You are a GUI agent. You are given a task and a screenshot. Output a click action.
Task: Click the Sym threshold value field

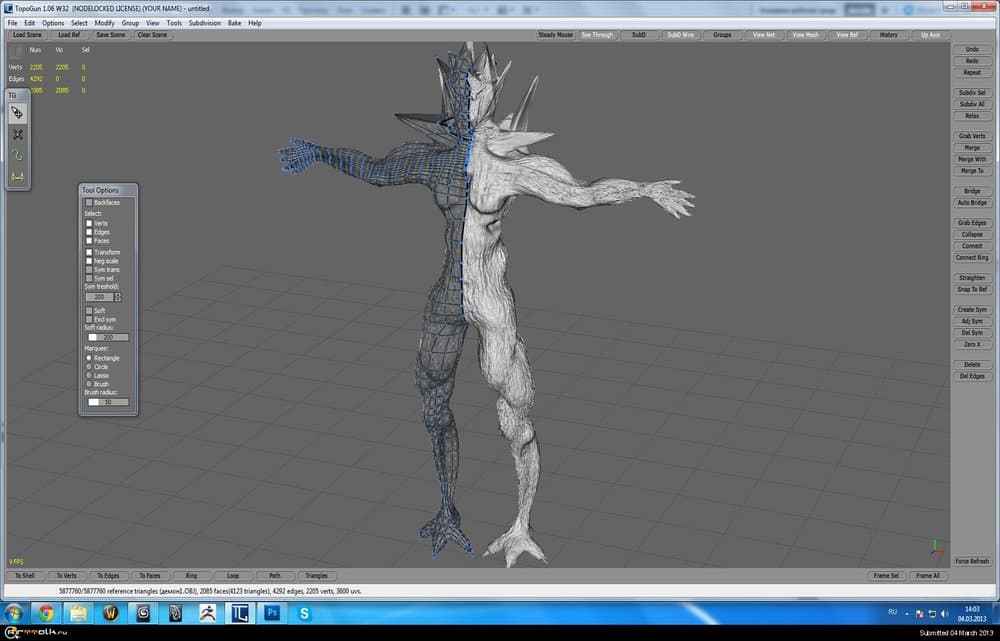[99, 297]
